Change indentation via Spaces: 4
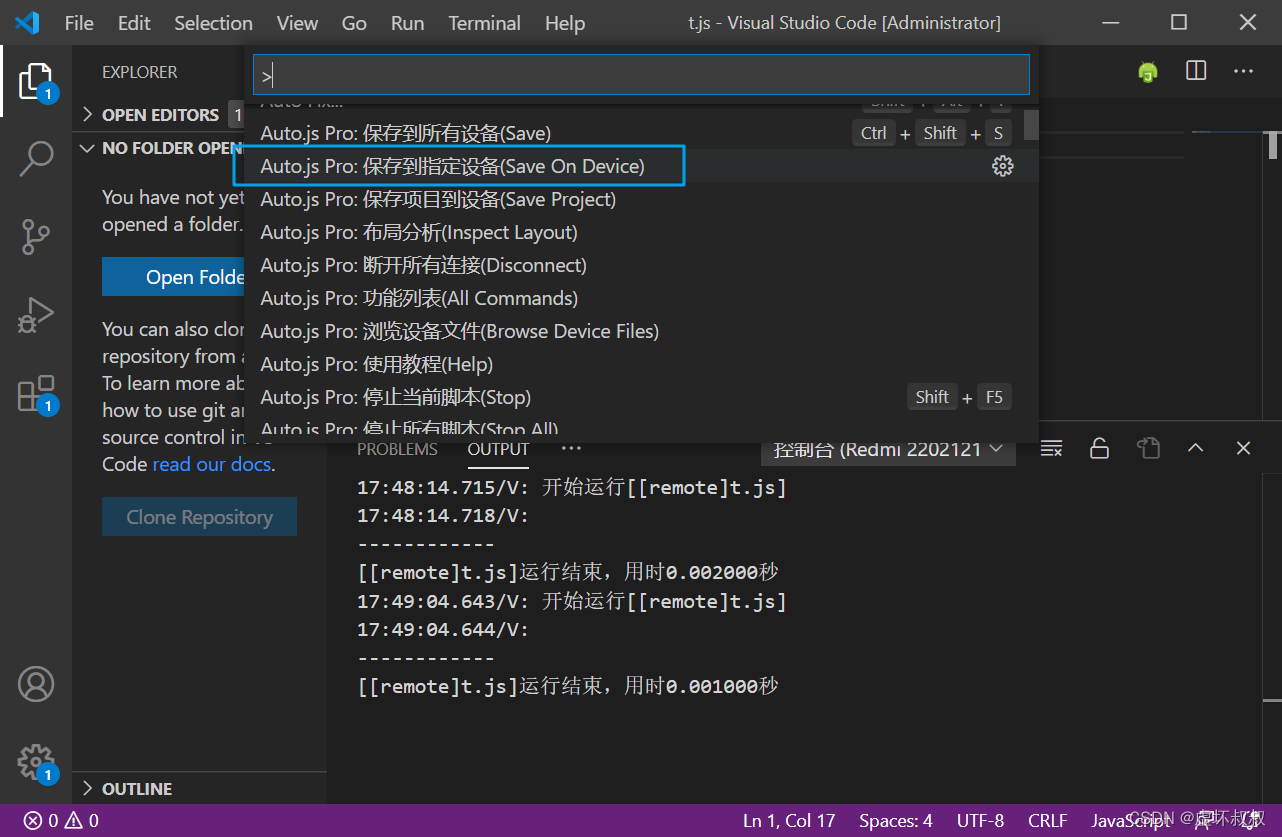This screenshot has height=837, width=1282. pos(896,821)
